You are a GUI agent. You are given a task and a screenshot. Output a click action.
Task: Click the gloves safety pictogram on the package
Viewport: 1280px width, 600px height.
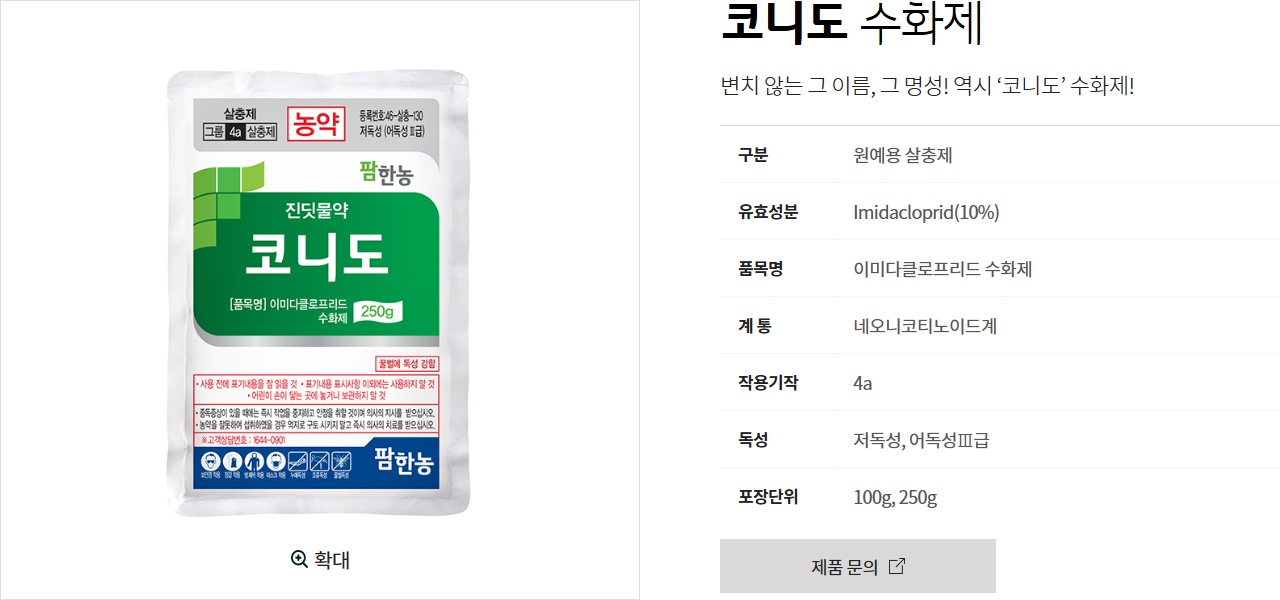[x=233, y=461]
